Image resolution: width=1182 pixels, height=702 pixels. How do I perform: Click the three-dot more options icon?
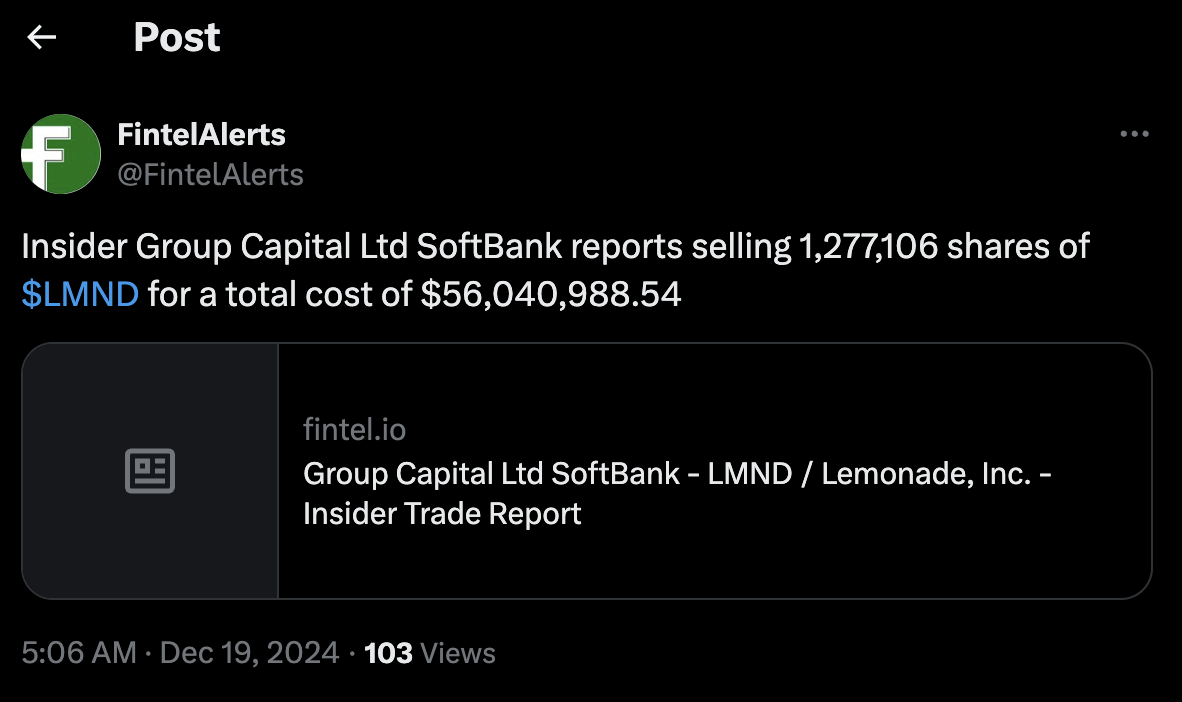click(1135, 133)
